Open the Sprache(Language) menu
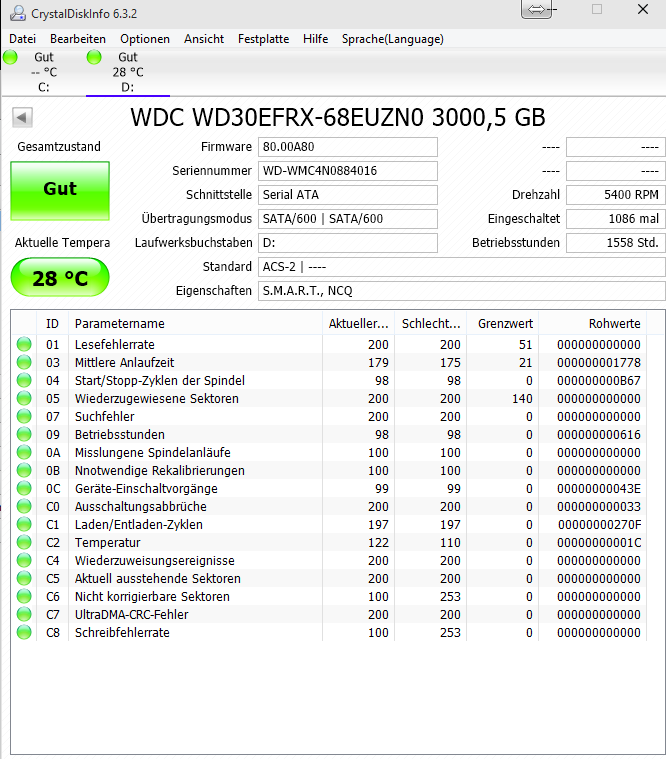This screenshot has width=666, height=759. point(393,39)
